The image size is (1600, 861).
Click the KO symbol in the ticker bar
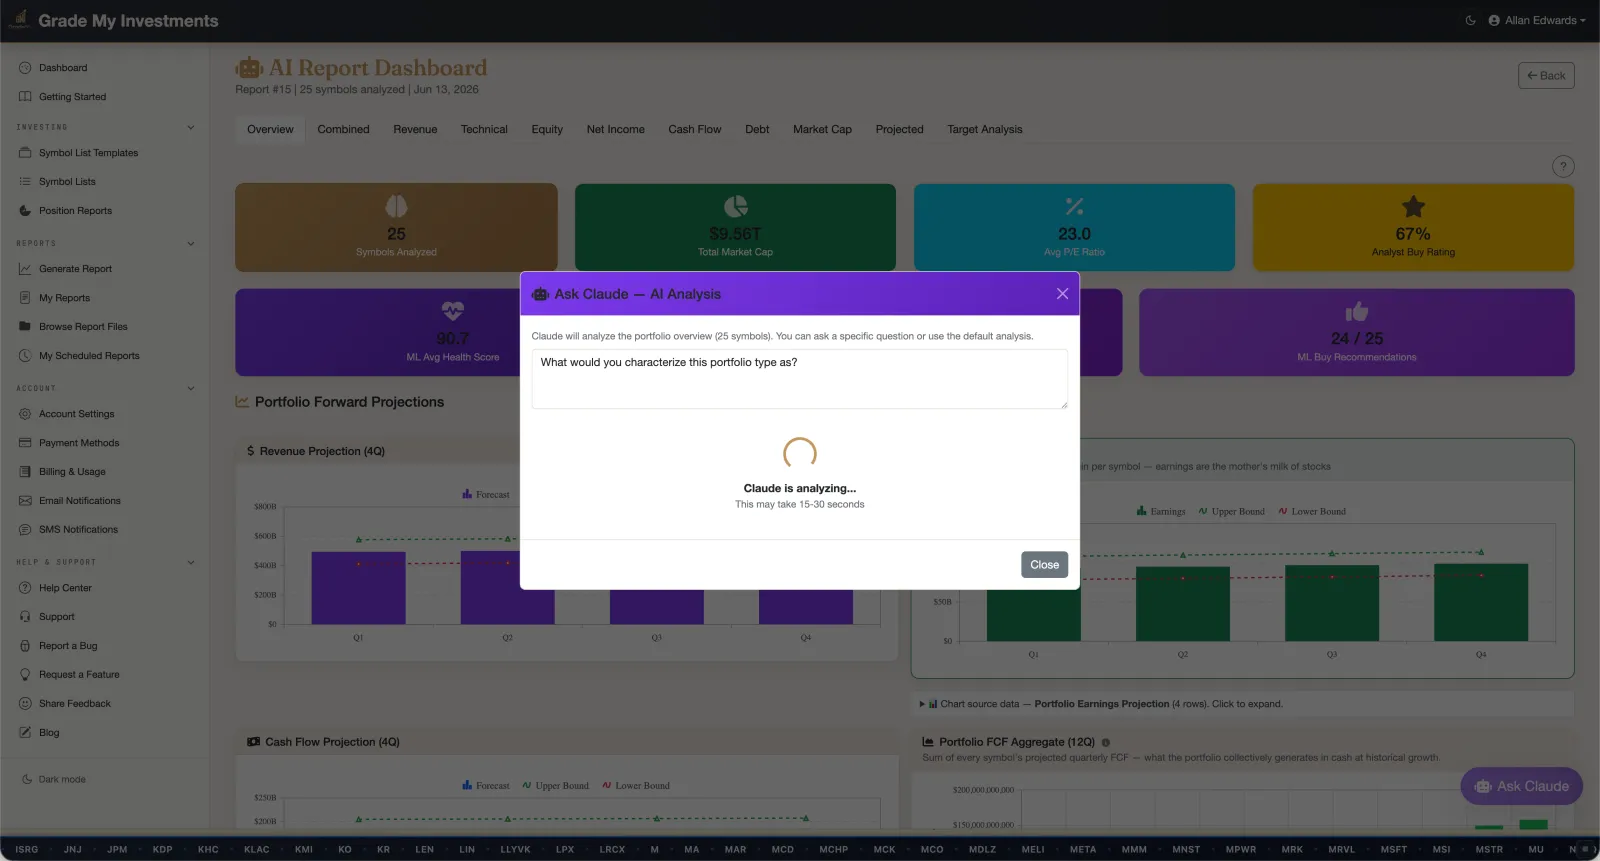click(x=345, y=850)
